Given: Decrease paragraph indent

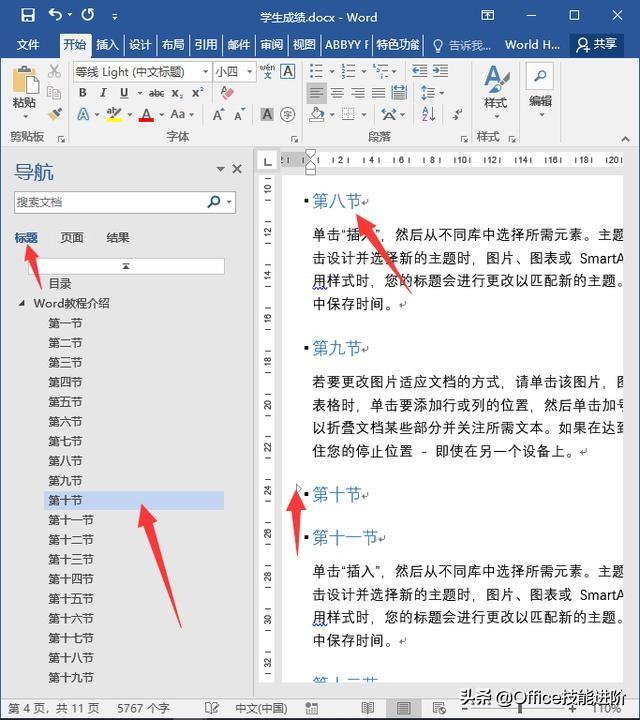Looking at the screenshot, I should (420, 71).
